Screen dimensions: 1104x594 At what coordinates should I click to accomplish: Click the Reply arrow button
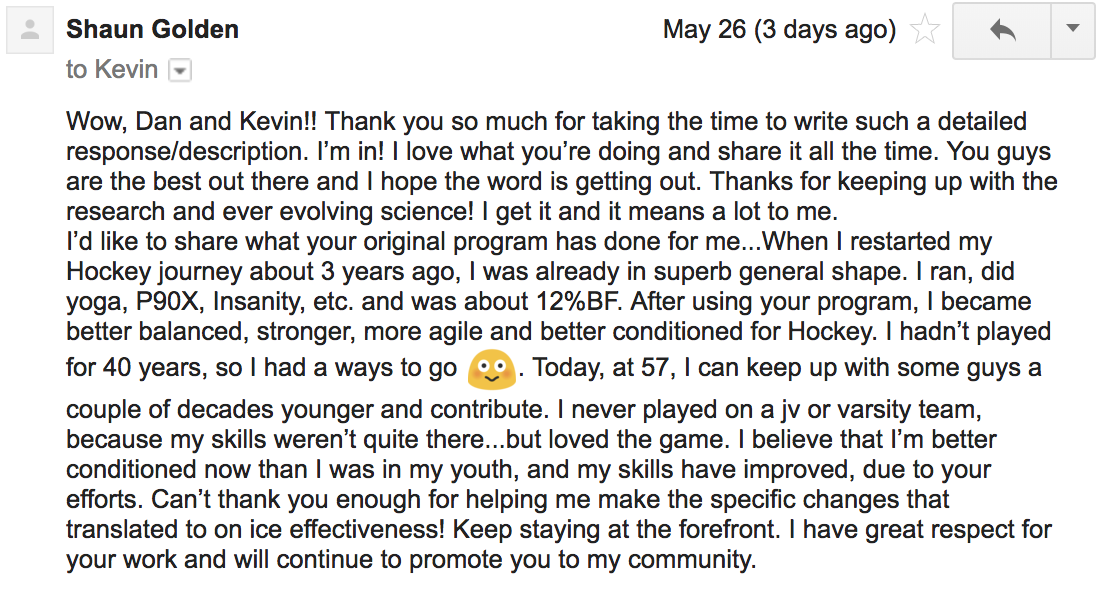click(x=1002, y=30)
